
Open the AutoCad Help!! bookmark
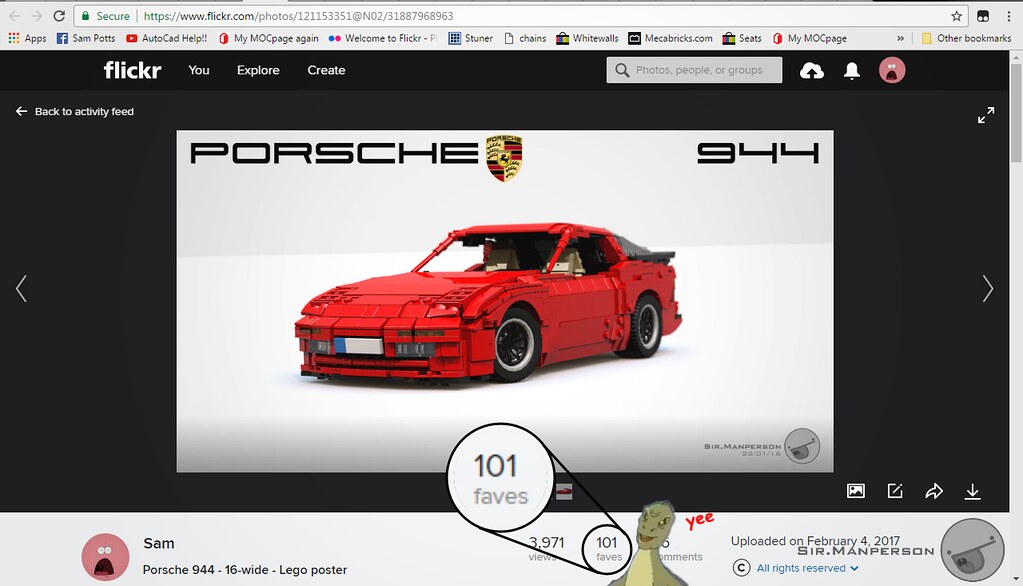[166, 39]
